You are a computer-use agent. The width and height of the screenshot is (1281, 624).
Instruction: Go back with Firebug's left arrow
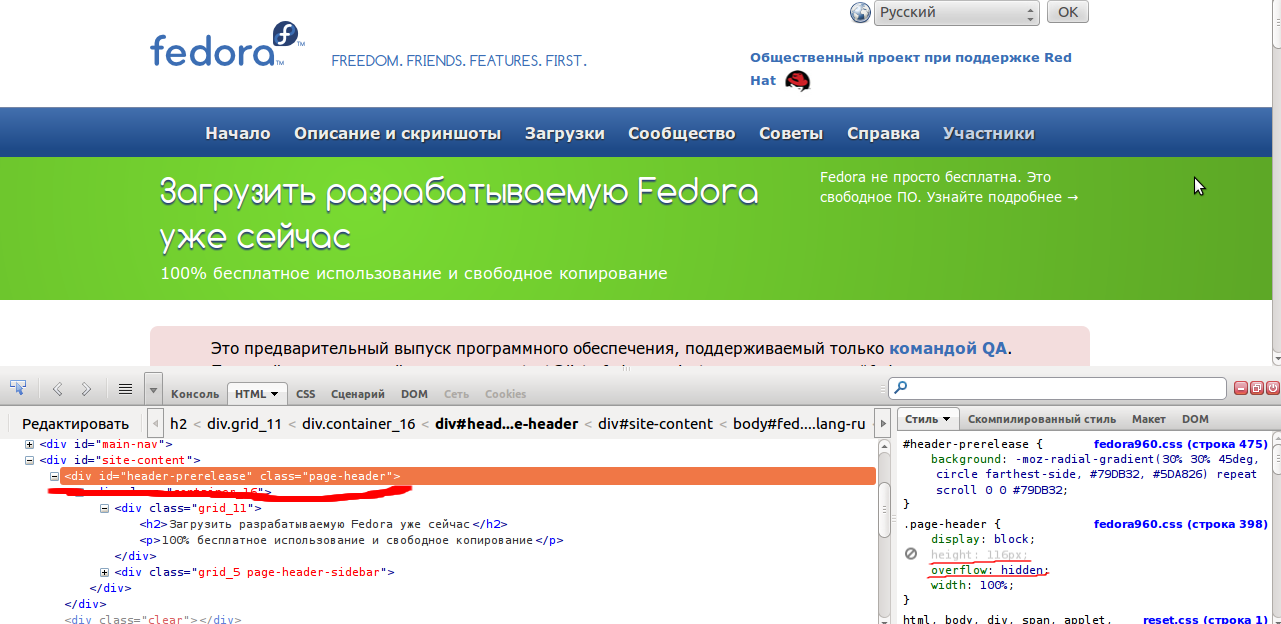coord(57,389)
